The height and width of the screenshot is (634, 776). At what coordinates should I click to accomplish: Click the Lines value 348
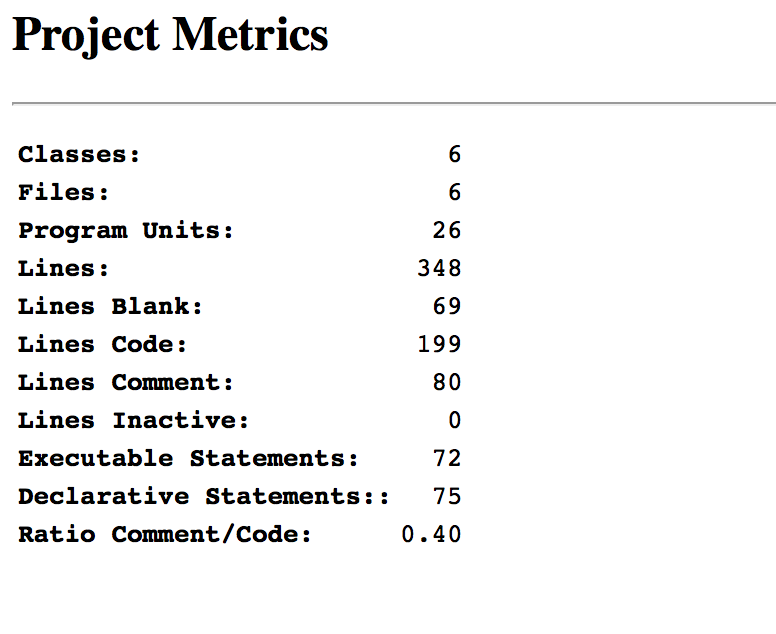[439, 269]
